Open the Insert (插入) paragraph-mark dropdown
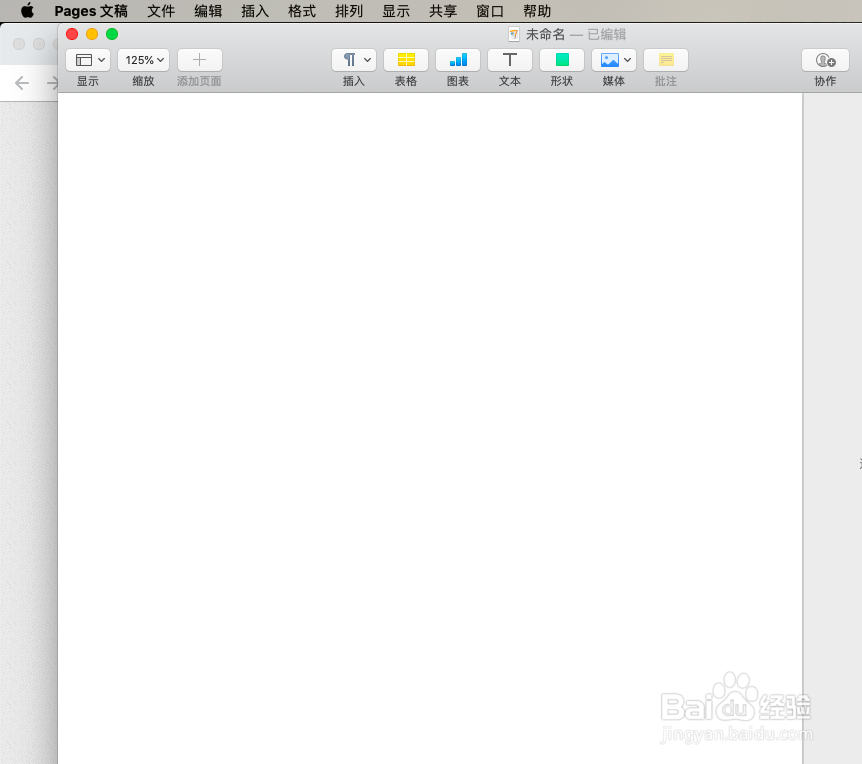Screen dimensions: 862x764 [354, 60]
